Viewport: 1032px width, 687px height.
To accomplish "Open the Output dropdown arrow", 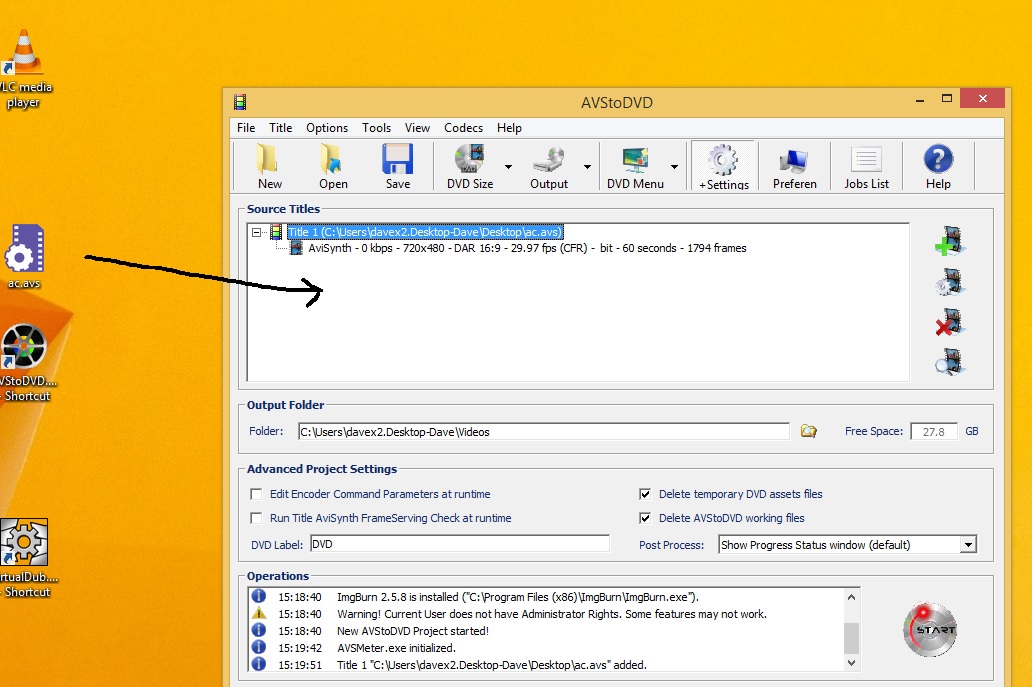I will point(587,166).
